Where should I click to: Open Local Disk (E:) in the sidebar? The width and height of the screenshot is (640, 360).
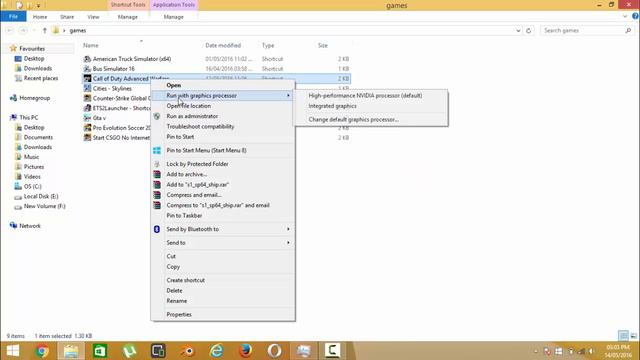click(x=41, y=196)
